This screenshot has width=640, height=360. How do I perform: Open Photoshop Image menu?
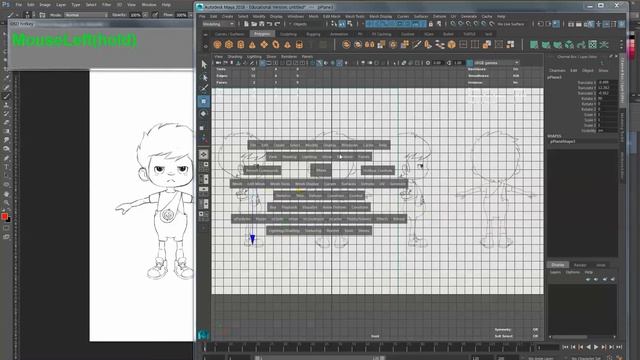point(45,5)
